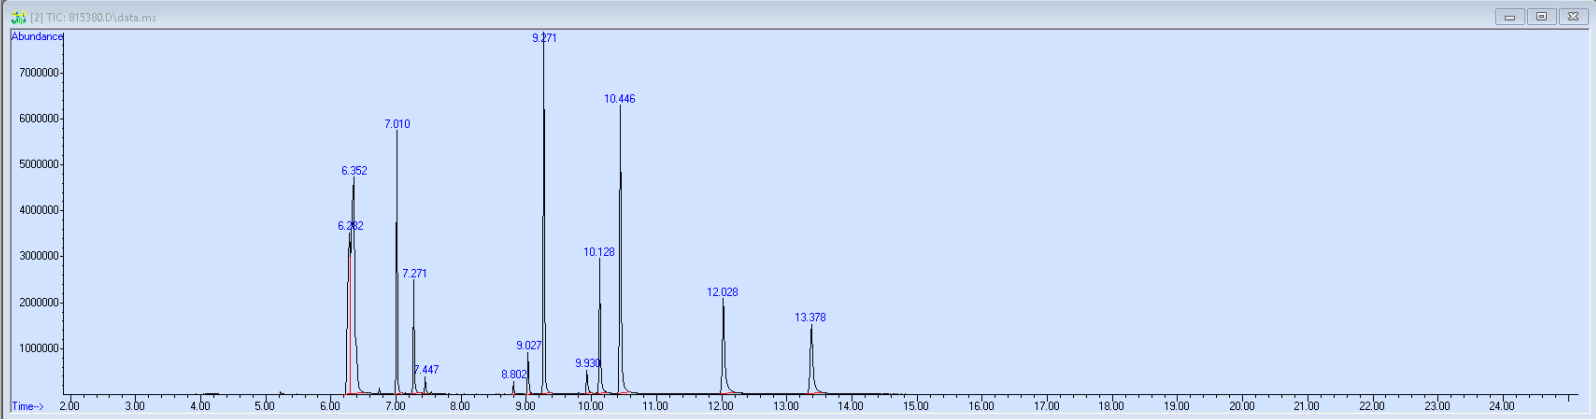Click the Time--> axis label

28,406
